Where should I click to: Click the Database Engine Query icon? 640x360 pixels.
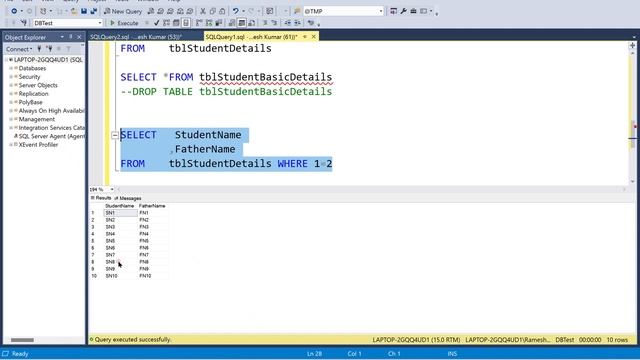pos(151,11)
